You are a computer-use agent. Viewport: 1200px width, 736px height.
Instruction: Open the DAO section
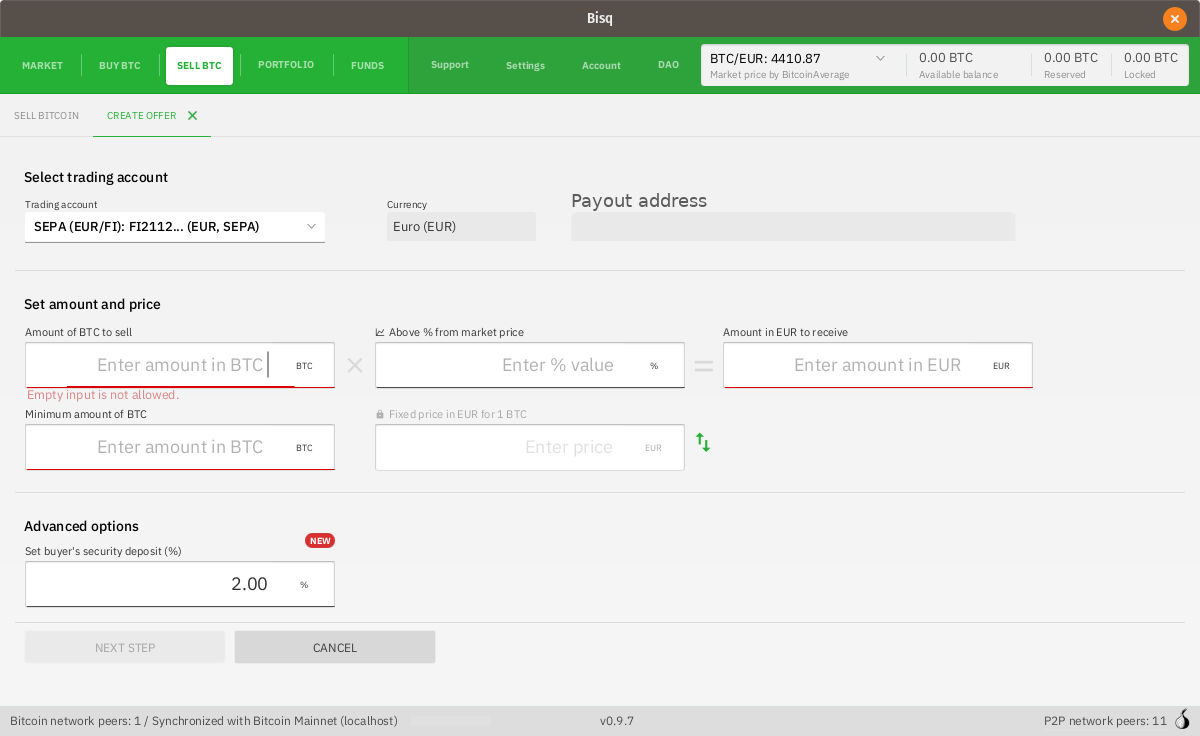point(668,65)
